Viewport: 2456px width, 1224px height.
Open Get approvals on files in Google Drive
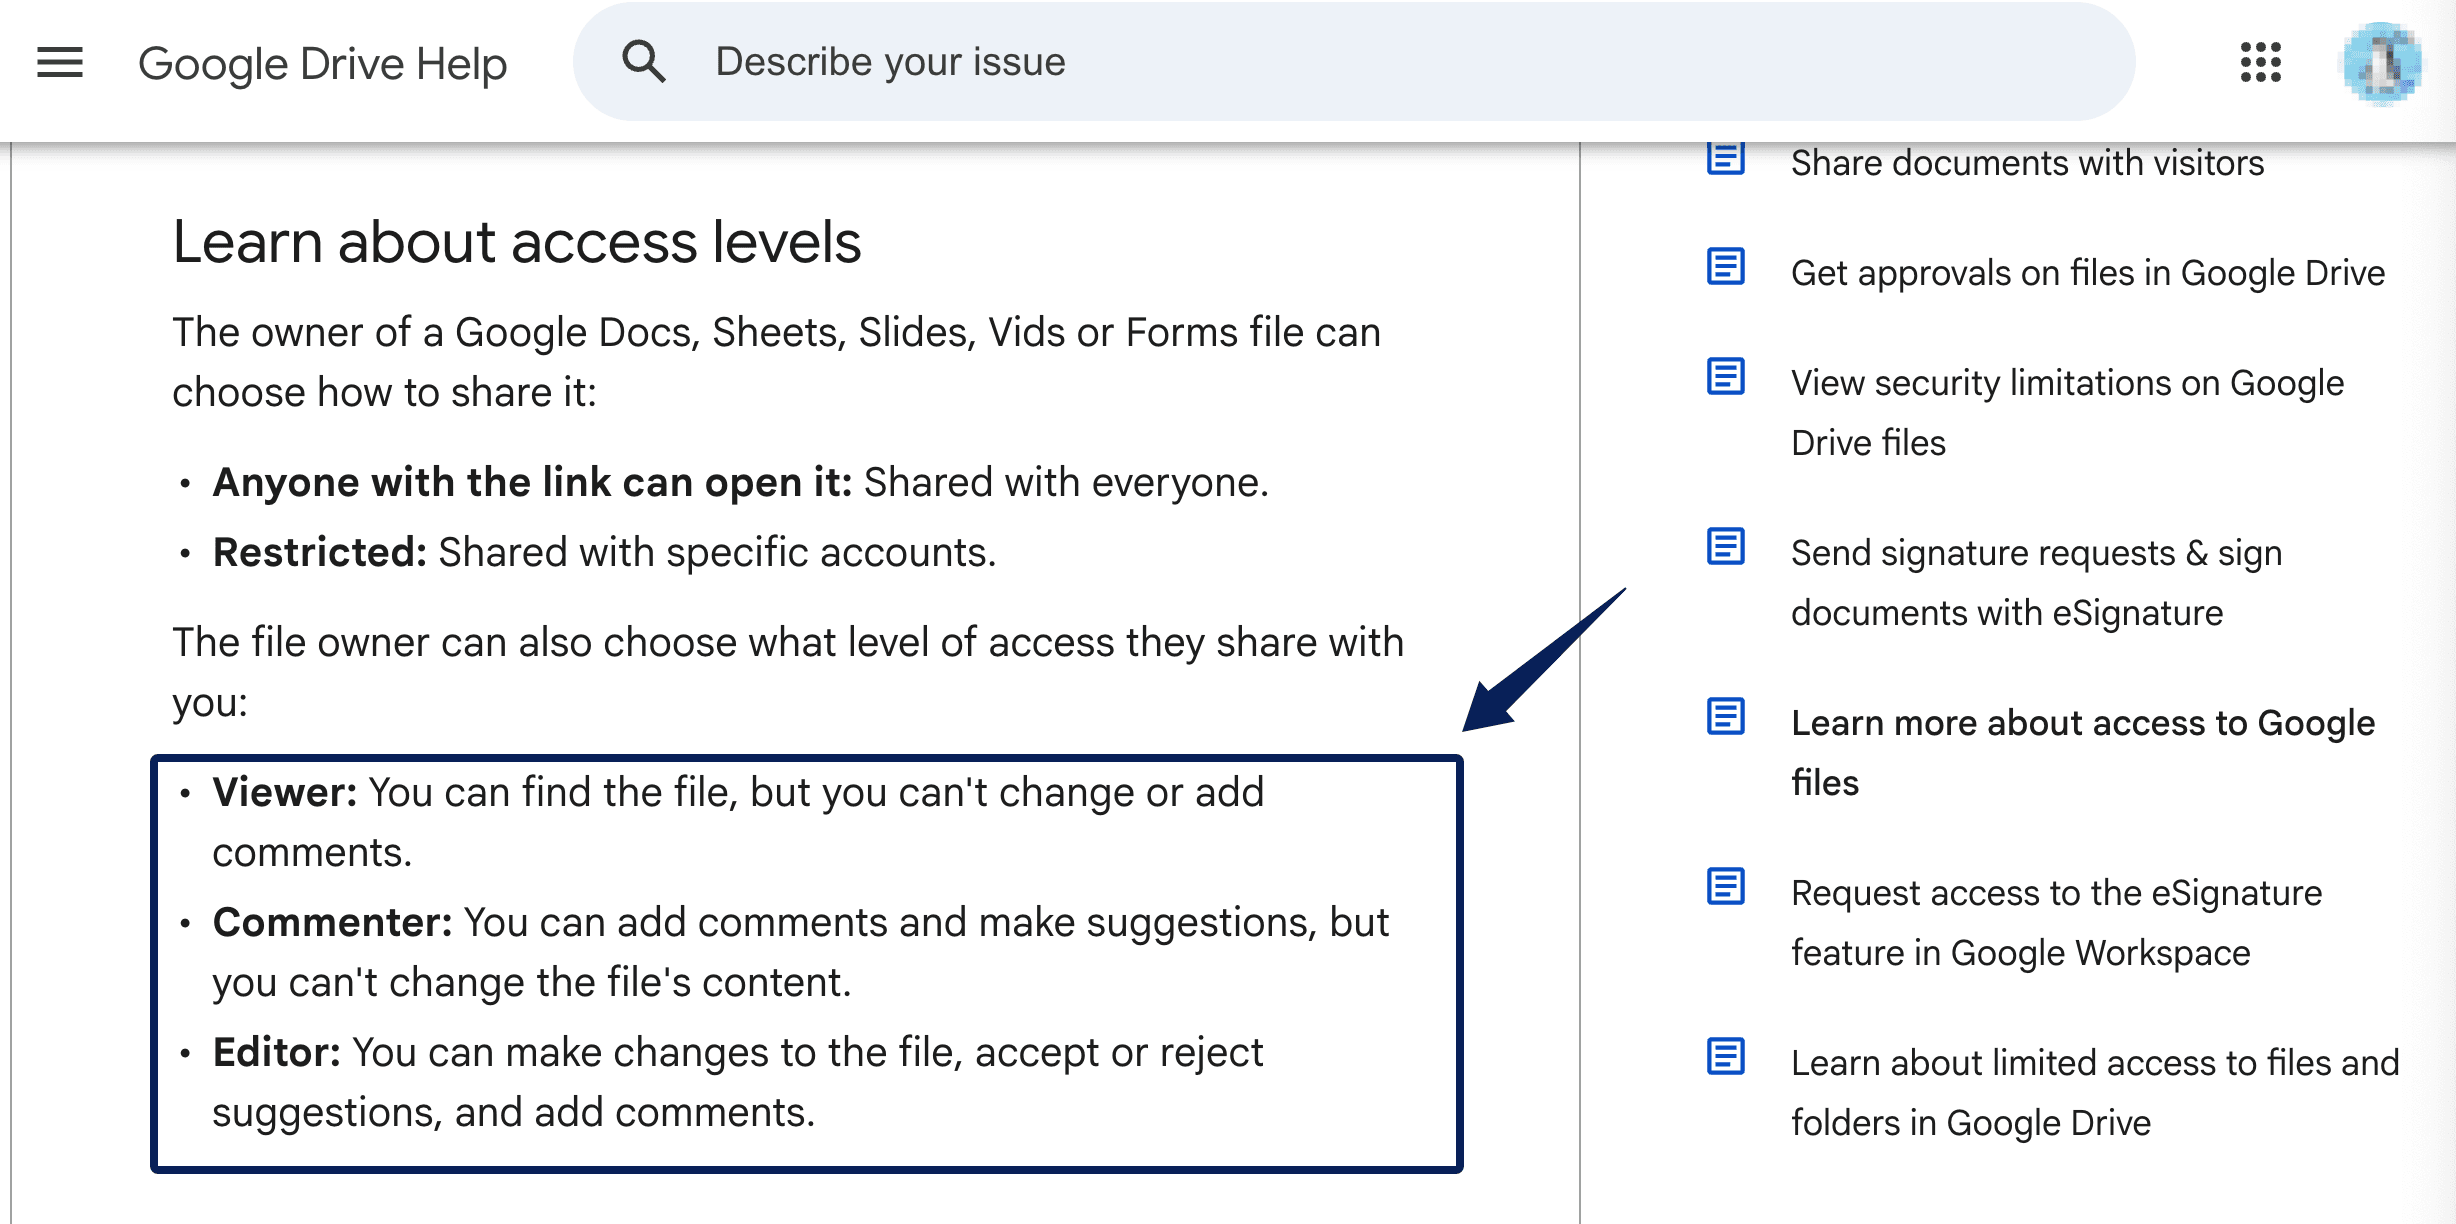(x=2088, y=272)
